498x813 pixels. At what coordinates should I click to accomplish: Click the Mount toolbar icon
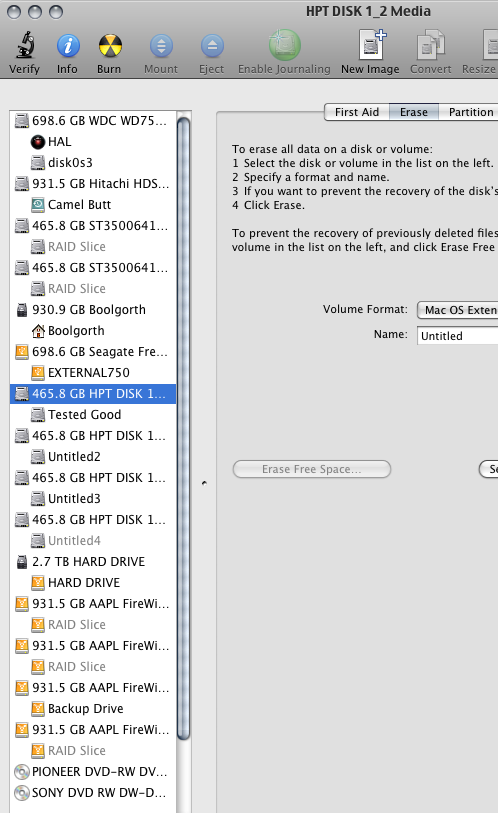(161, 46)
